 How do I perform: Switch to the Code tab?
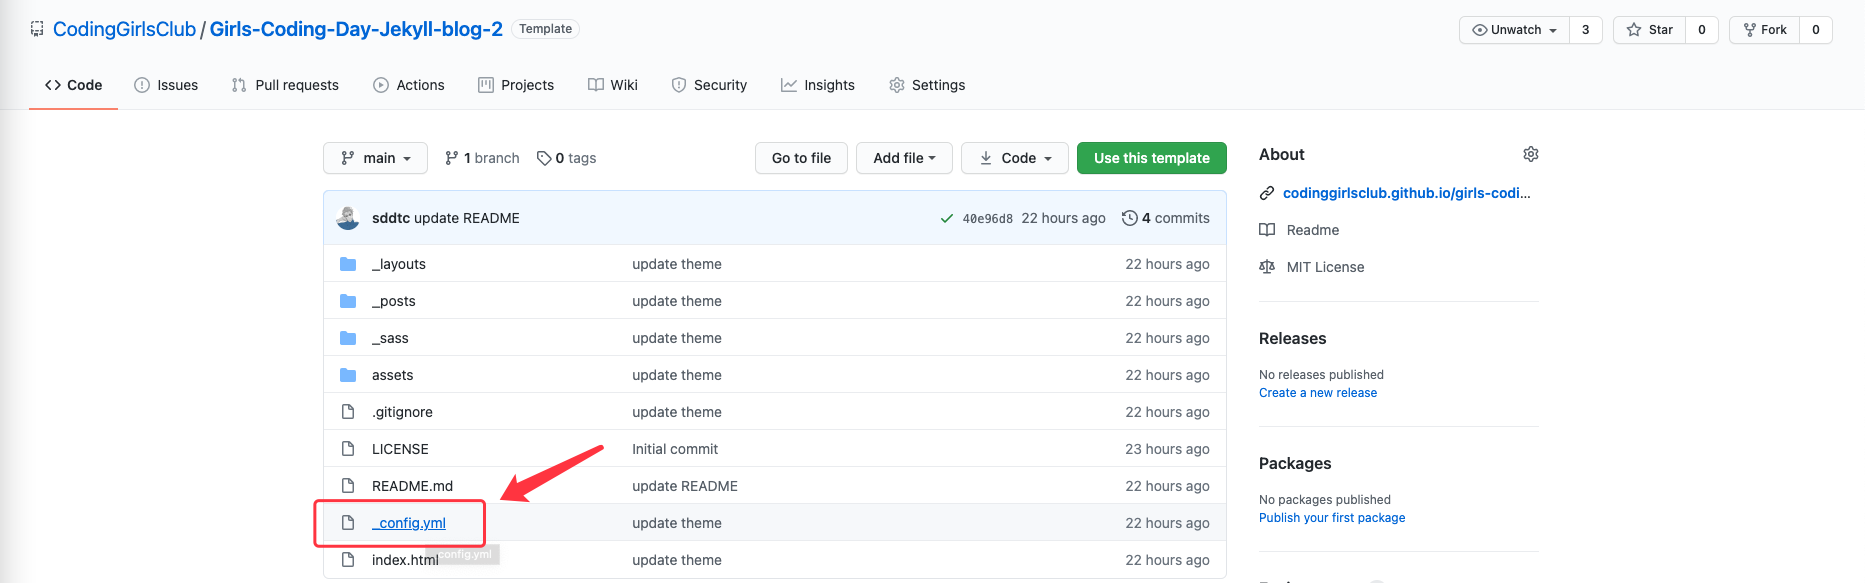tap(73, 85)
